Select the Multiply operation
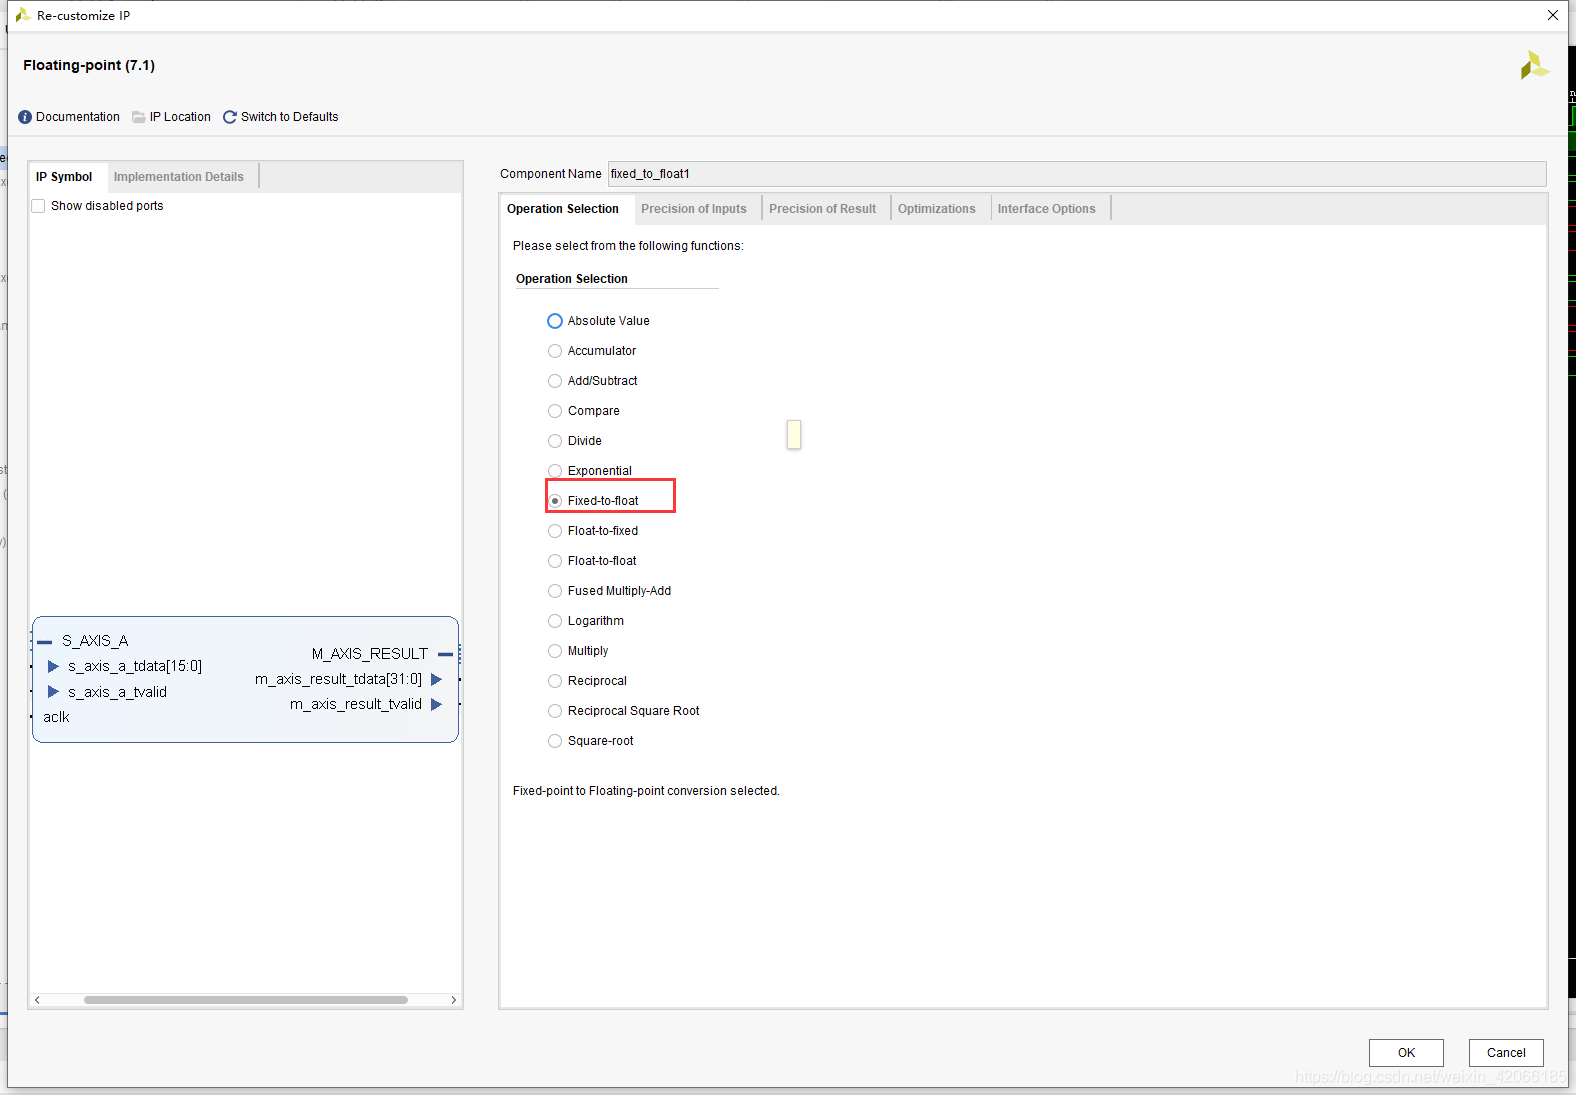 (x=555, y=651)
